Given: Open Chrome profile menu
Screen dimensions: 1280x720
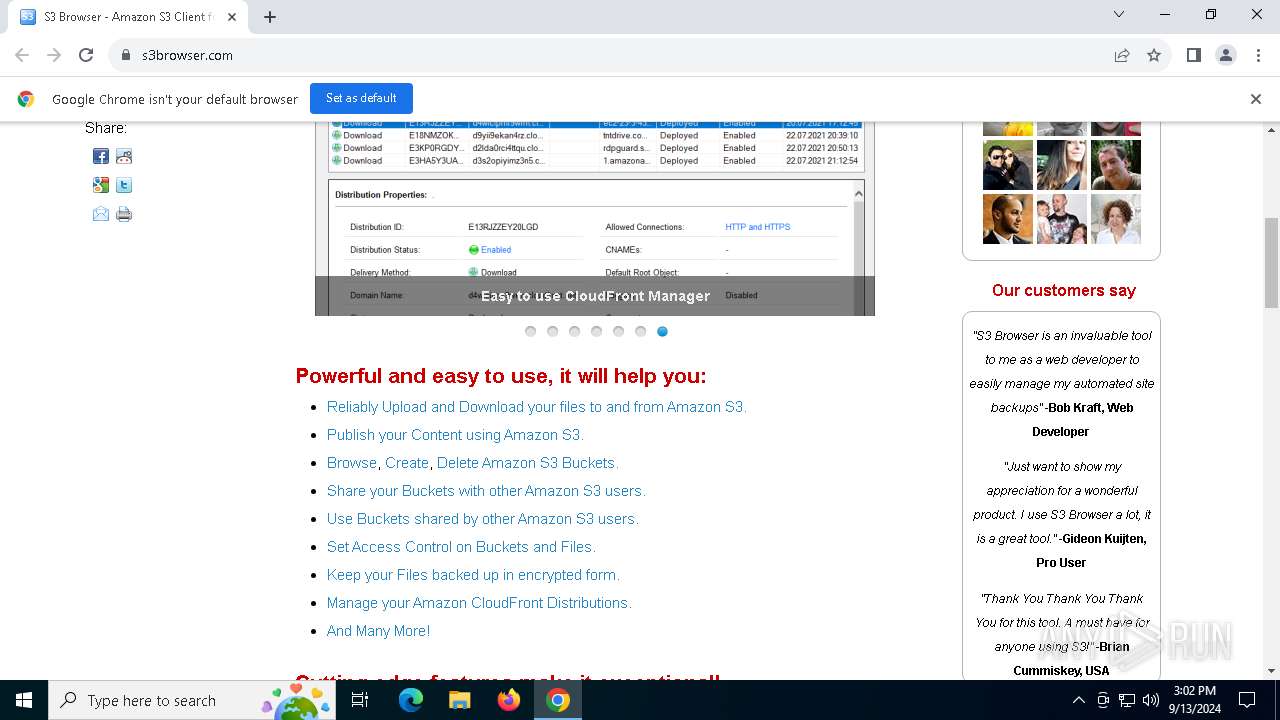Looking at the screenshot, I should click(1226, 55).
